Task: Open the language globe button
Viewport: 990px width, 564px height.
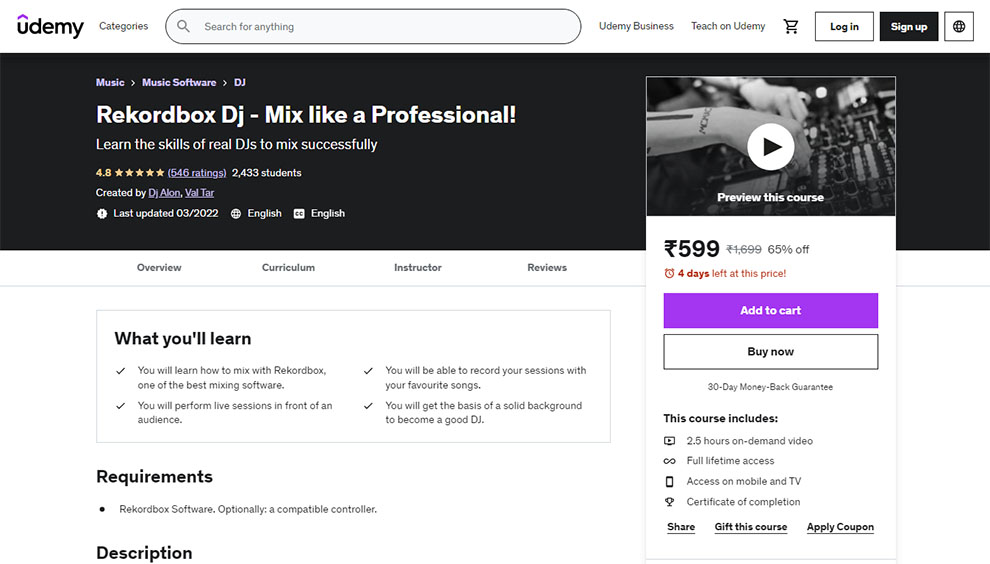Action: point(958,27)
